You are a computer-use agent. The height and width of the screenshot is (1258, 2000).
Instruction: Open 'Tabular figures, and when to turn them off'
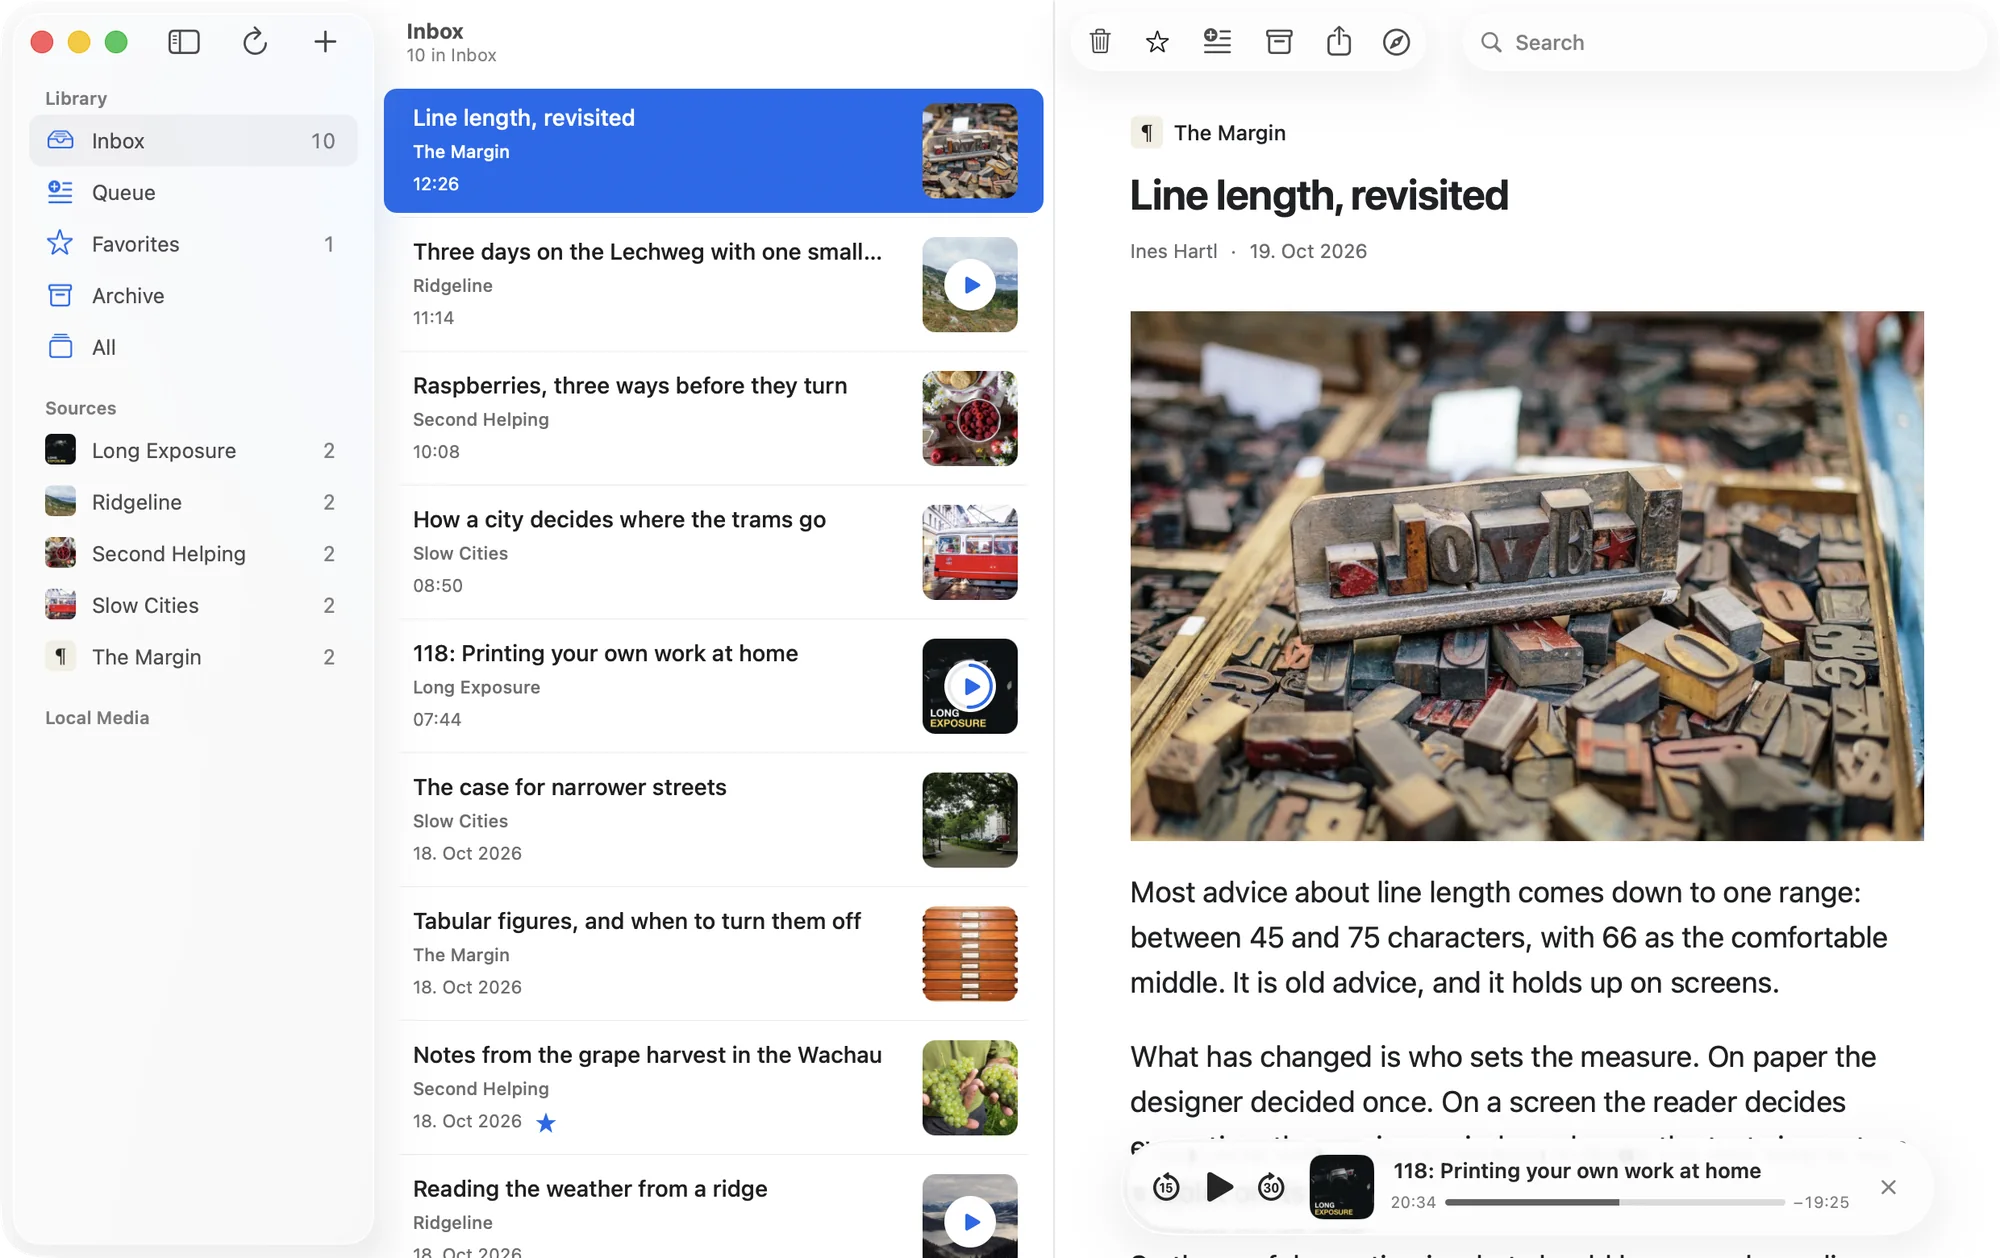713,954
